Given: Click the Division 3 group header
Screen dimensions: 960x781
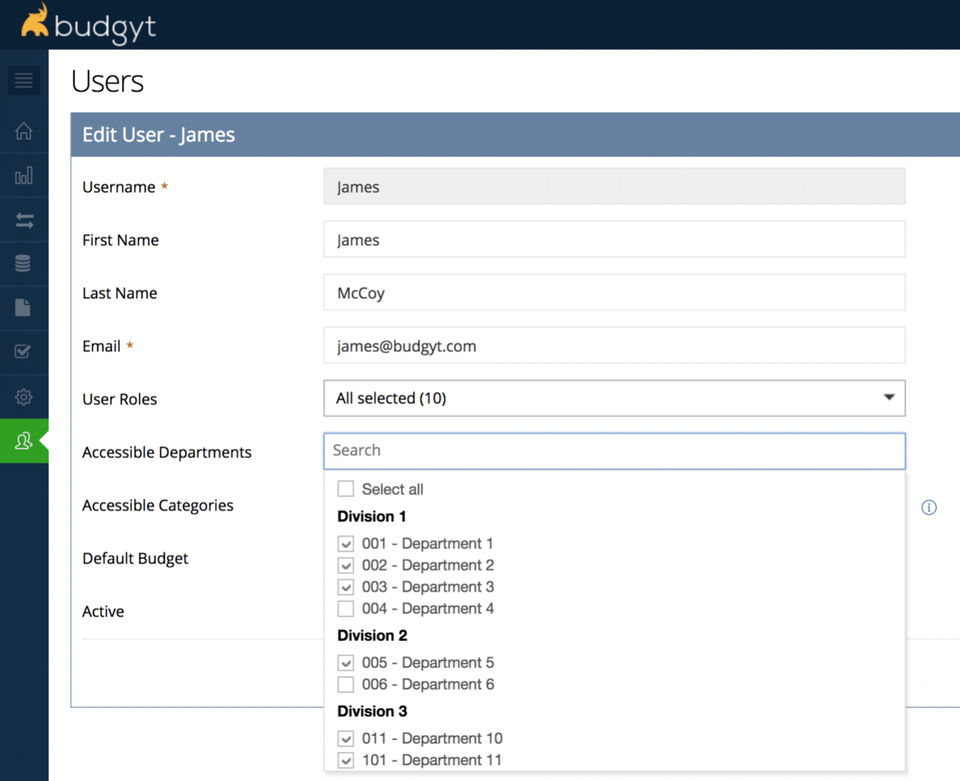Looking at the screenshot, I should pyautogui.click(x=372, y=711).
